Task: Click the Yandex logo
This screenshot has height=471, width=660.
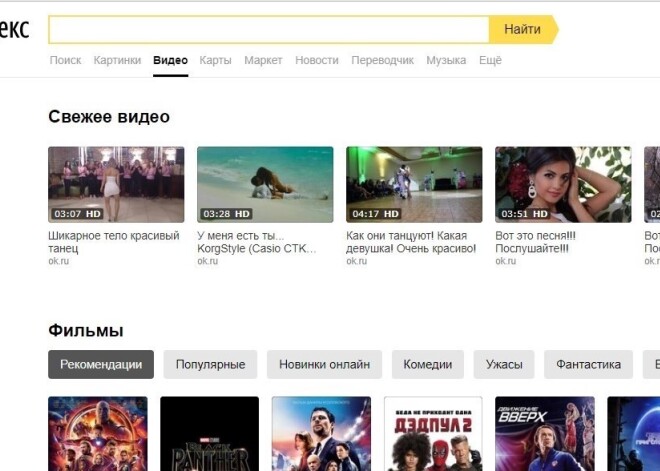Action: (14, 29)
